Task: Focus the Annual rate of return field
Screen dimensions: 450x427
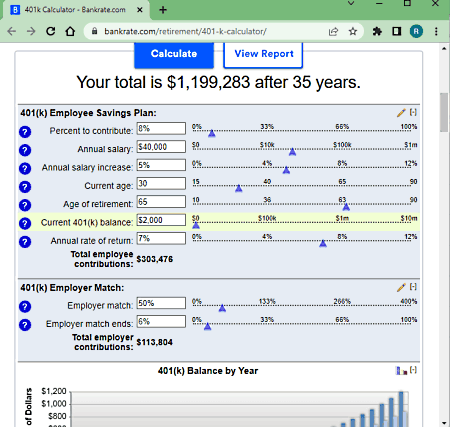Action: point(161,238)
